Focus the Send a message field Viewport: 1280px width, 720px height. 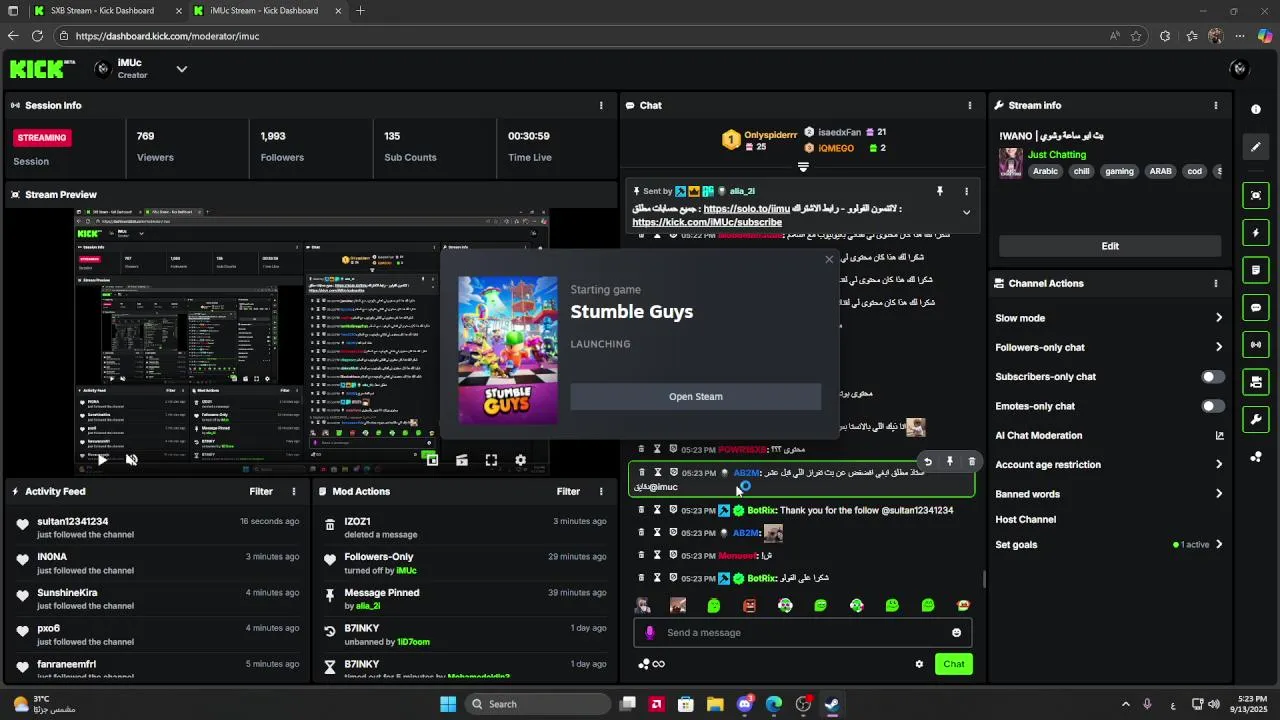tap(802, 633)
